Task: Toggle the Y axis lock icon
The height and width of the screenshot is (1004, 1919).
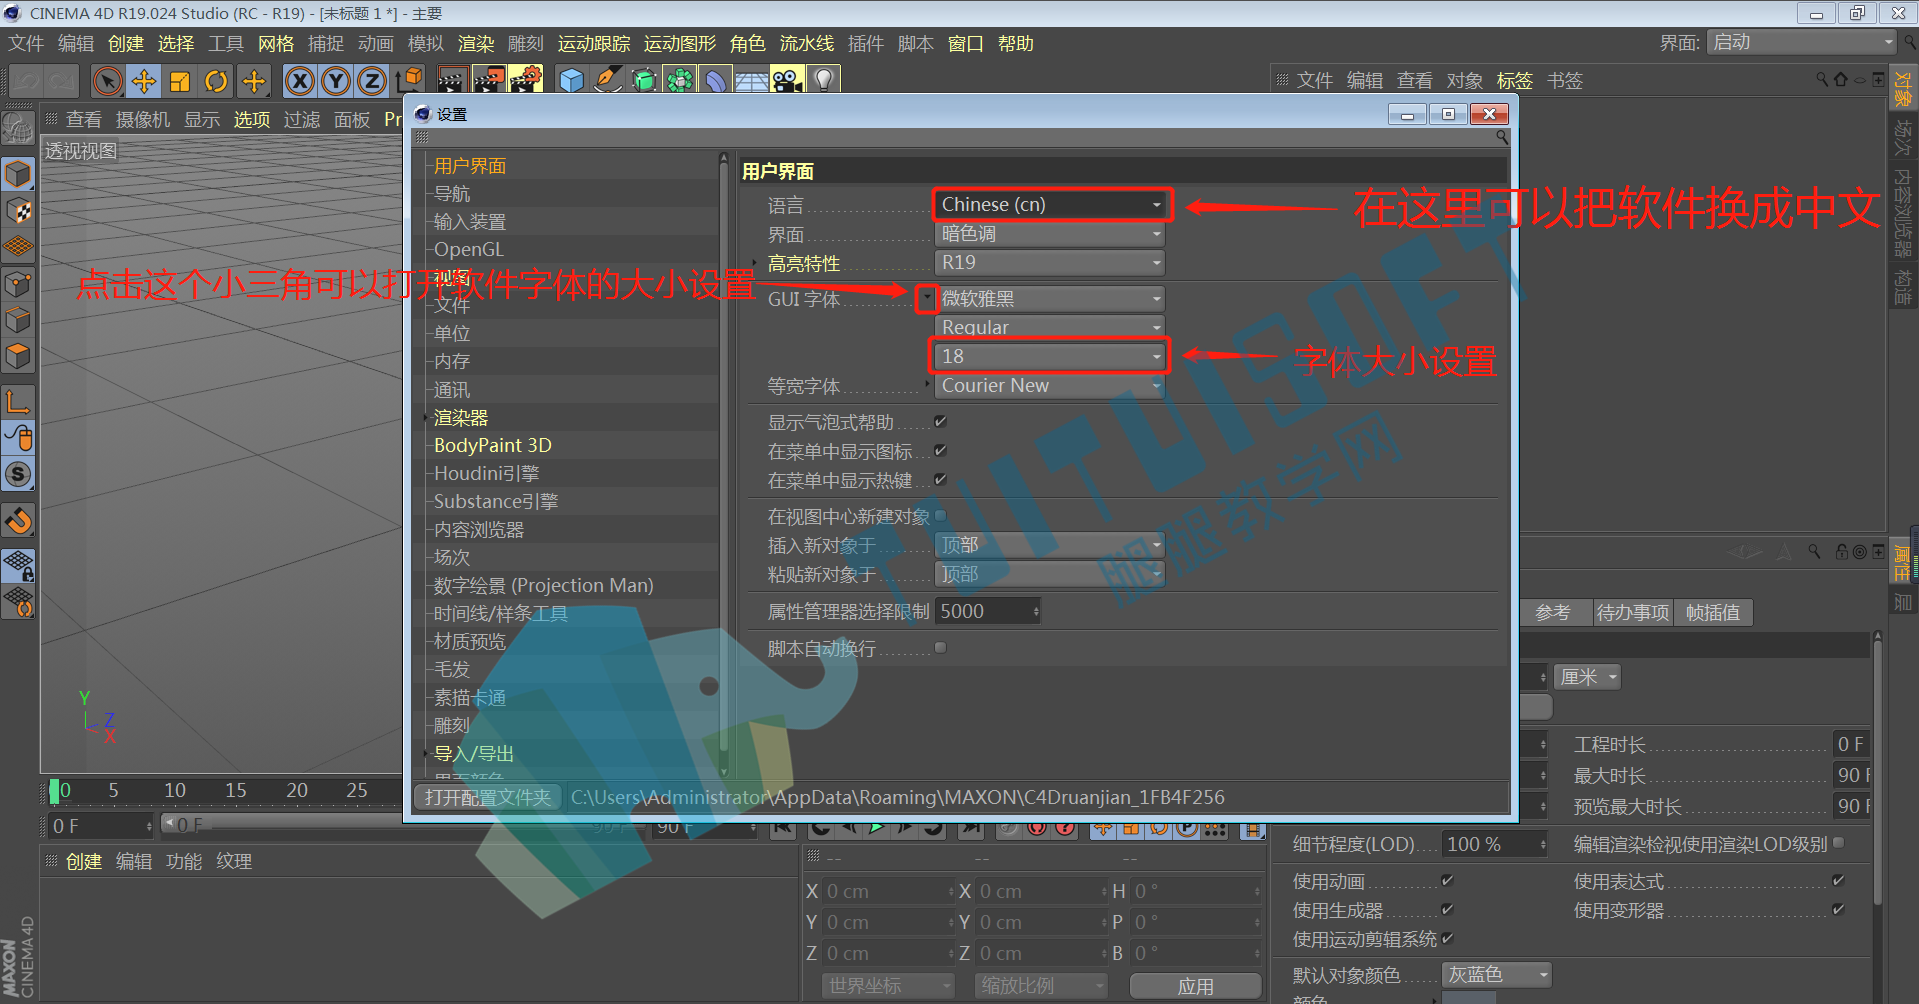Action: (x=335, y=81)
